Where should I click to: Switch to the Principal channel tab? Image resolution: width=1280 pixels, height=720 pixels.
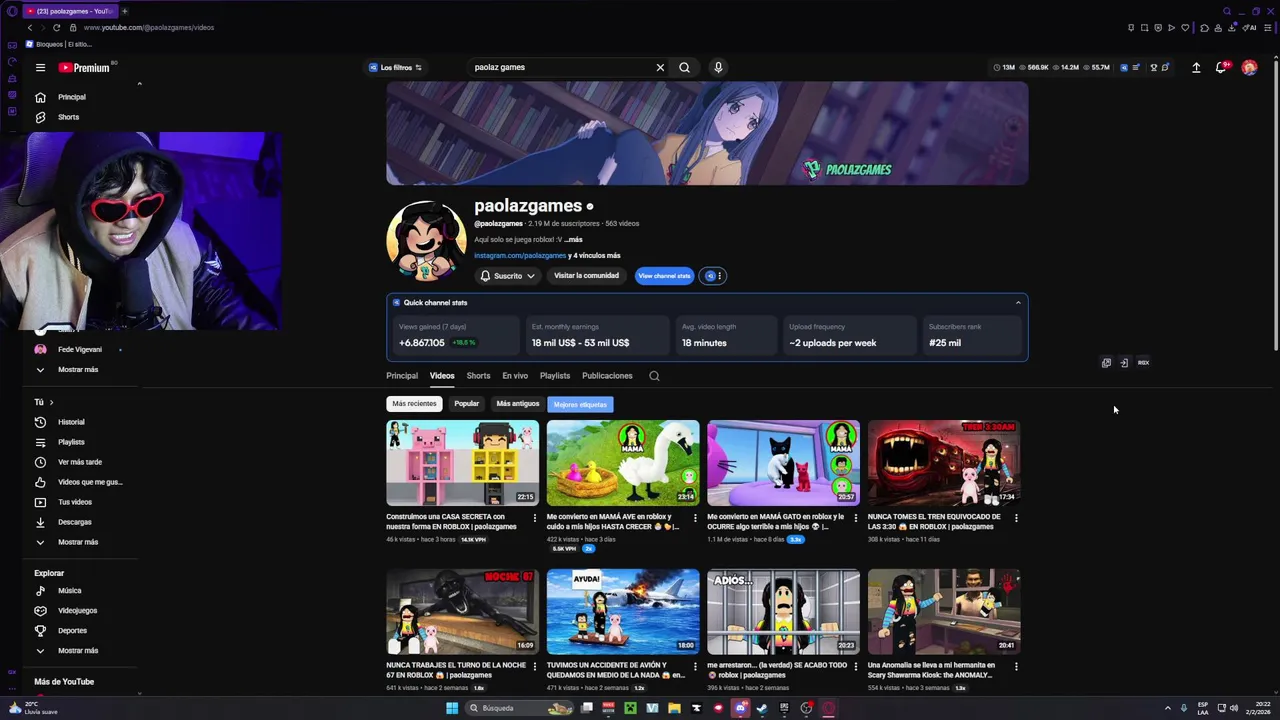(402, 376)
